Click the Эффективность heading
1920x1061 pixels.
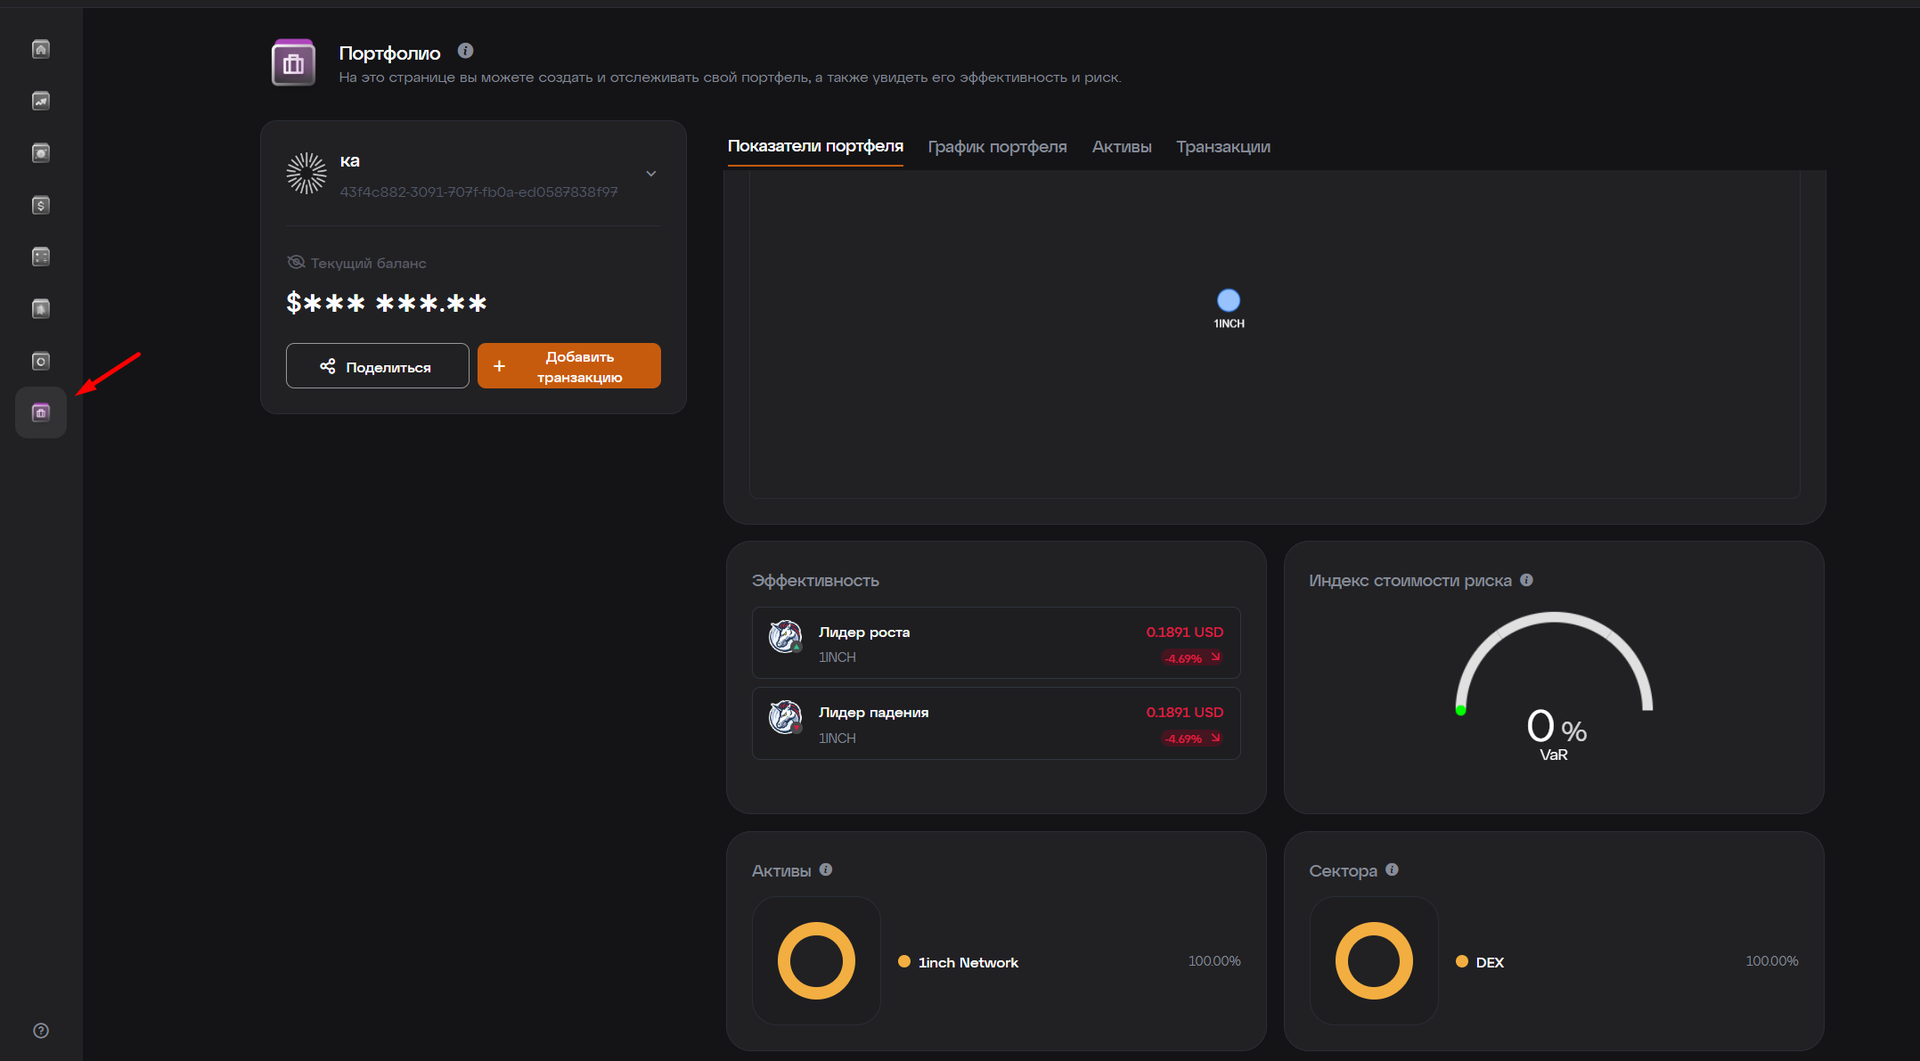point(815,580)
